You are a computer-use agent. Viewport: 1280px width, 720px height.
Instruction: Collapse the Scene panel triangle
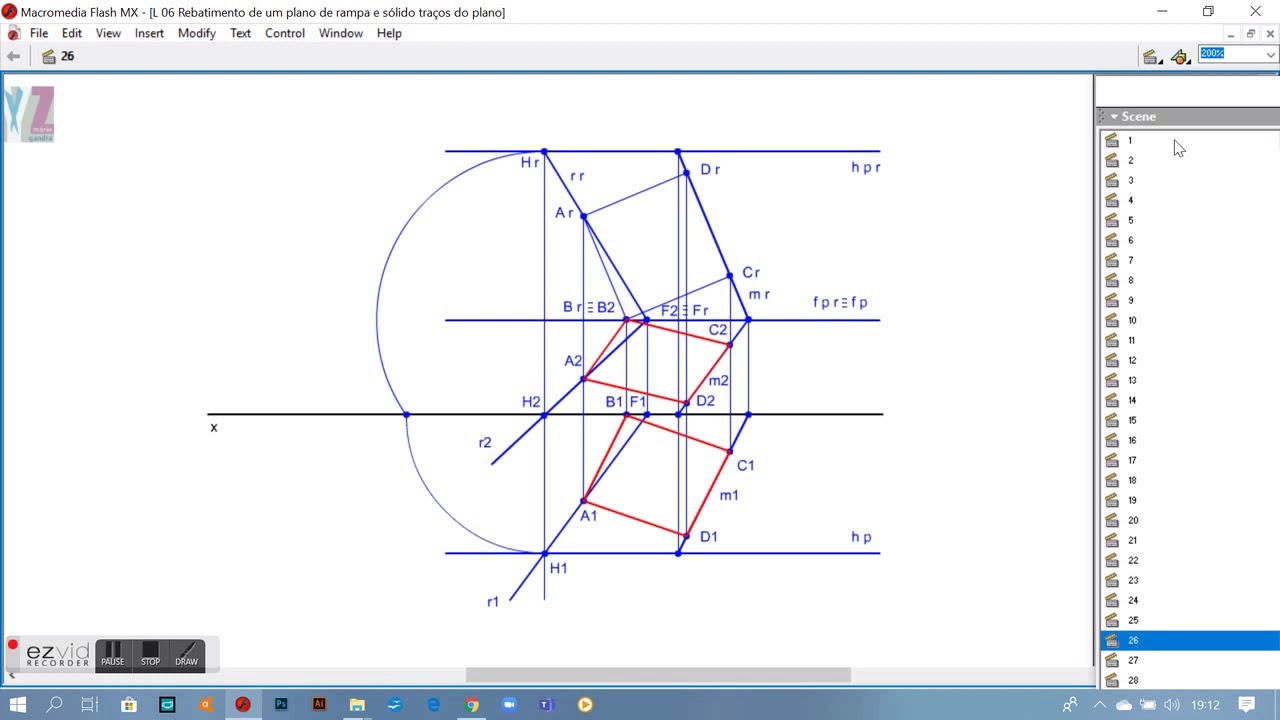pyautogui.click(x=1114, y=117)
